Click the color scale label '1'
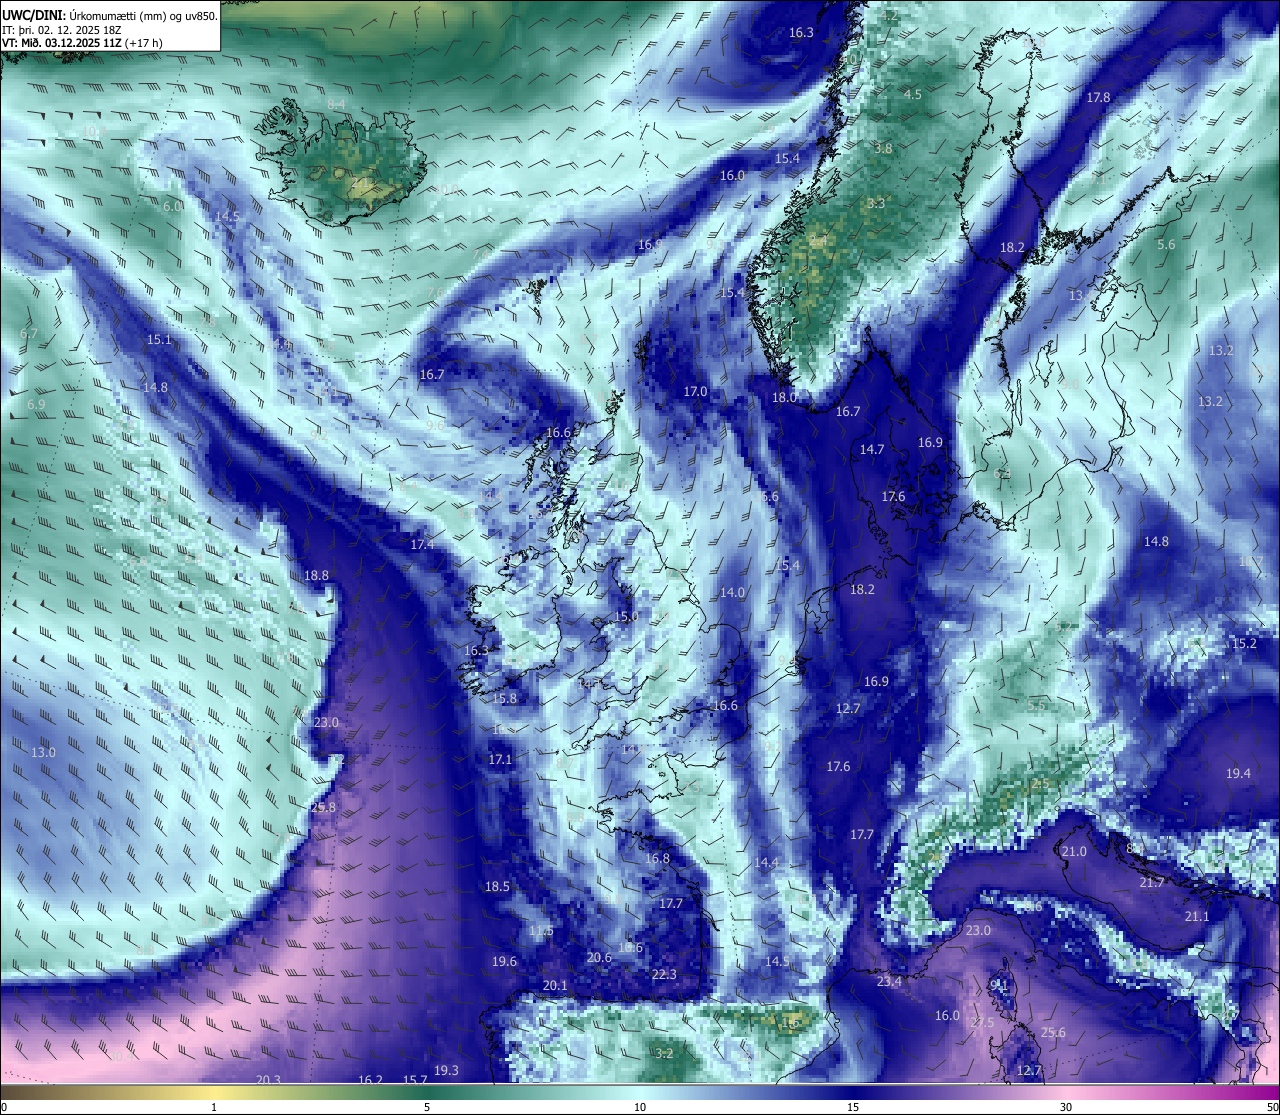This screenshot has width=1280, height=1115. (214, 1107)
